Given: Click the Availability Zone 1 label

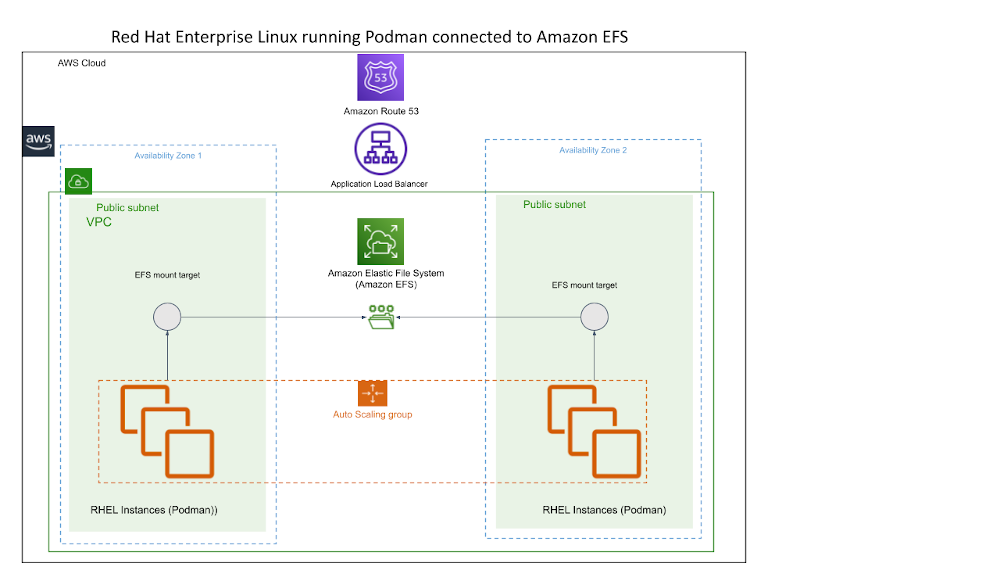Looking at the screenshot, I should click(168, 156).
